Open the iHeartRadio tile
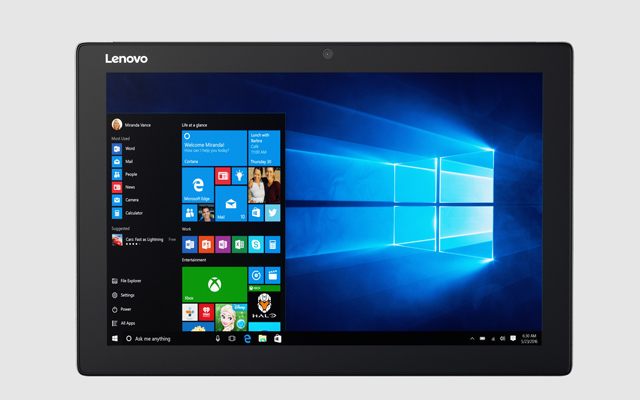 pos(206,312)
